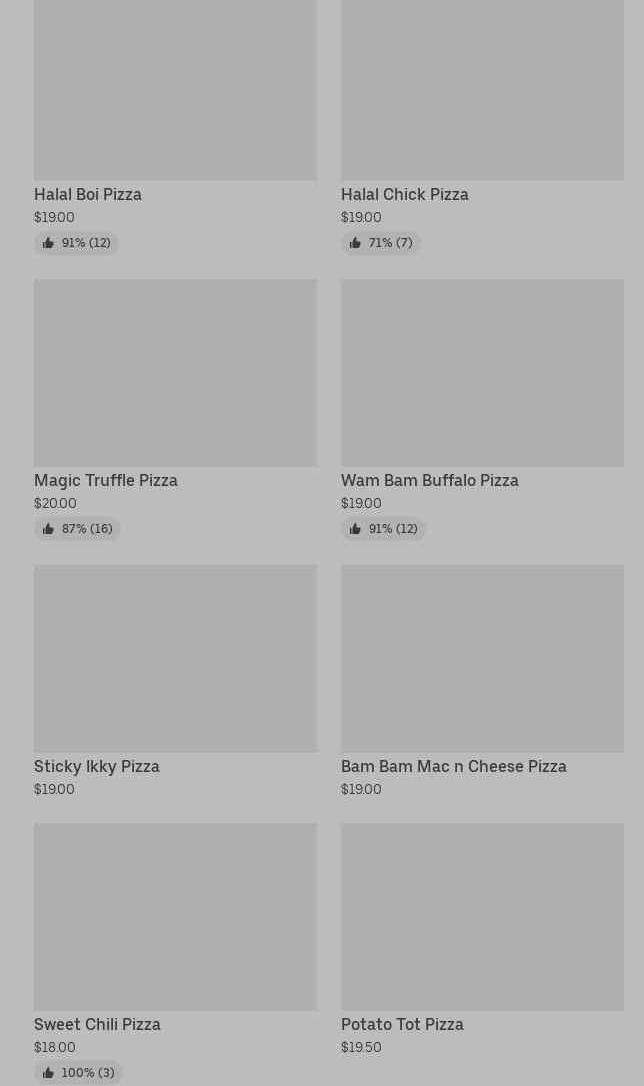
Task: Open the Halal Chick Pizza item
Action: tap(404, 194)
